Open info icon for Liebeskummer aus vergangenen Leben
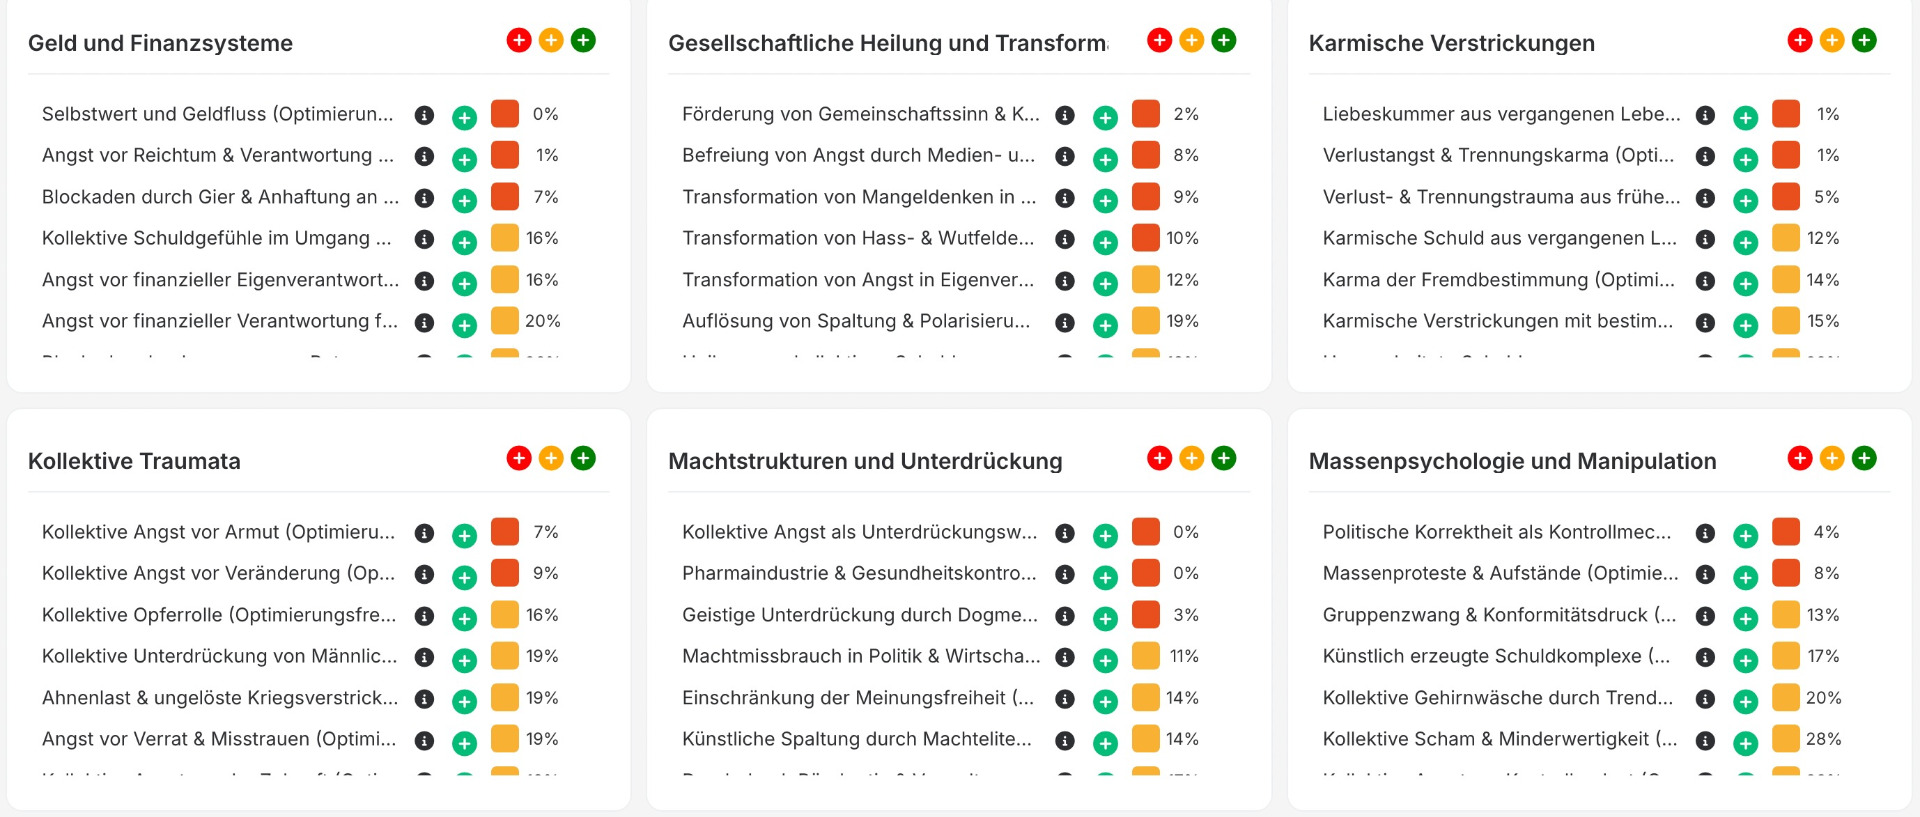 click(1705, 115)
